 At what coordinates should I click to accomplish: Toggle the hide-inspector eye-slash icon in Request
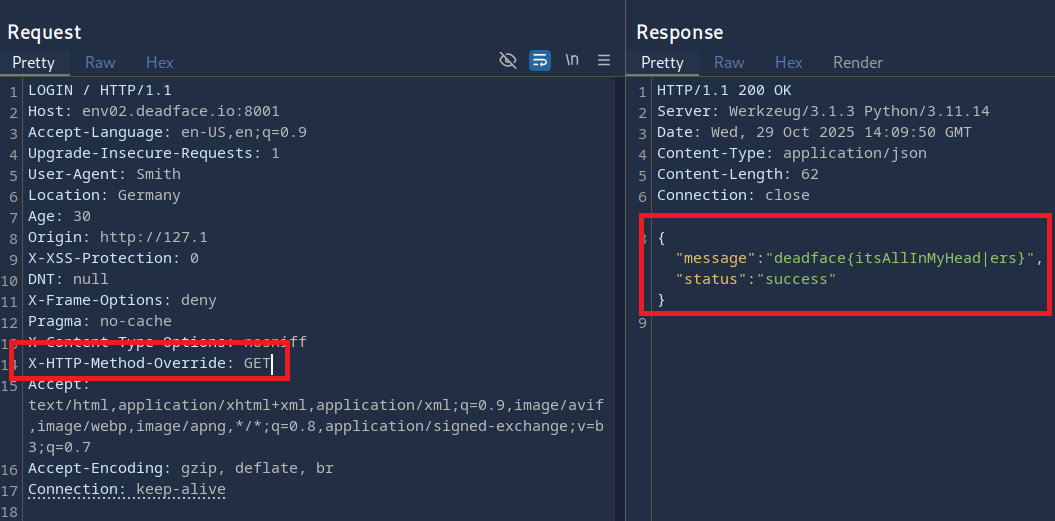coord(508,60)
